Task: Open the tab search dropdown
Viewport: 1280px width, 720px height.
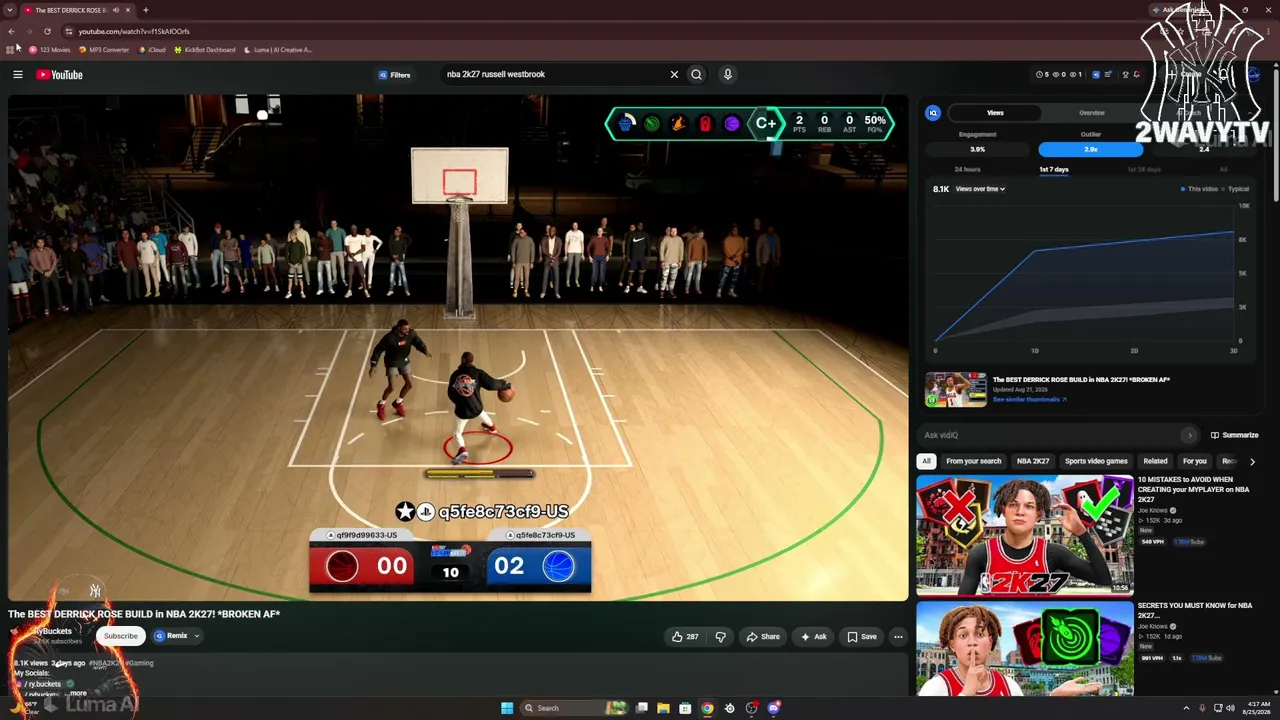Action: 9,10
